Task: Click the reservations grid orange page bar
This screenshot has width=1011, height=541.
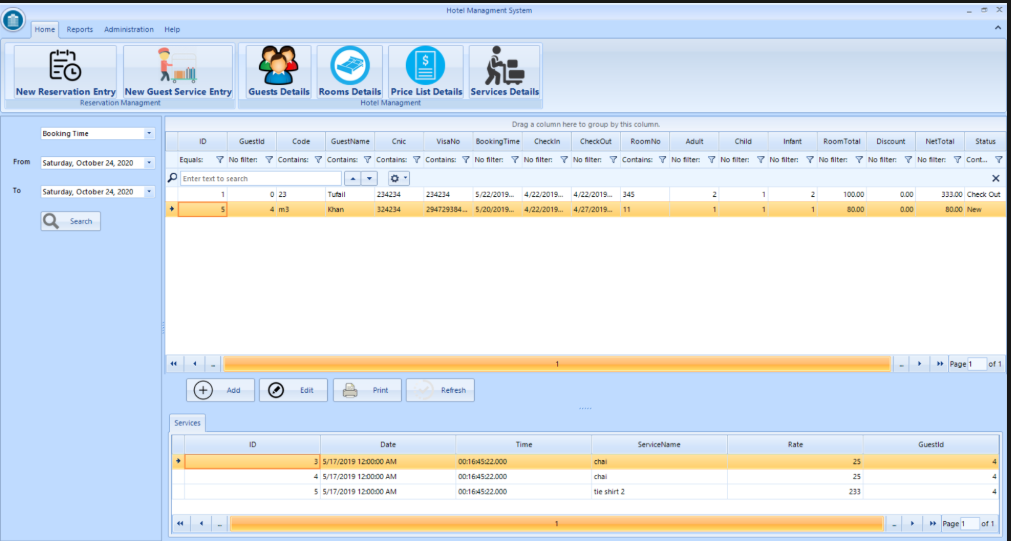Action: tap(556, 364)
